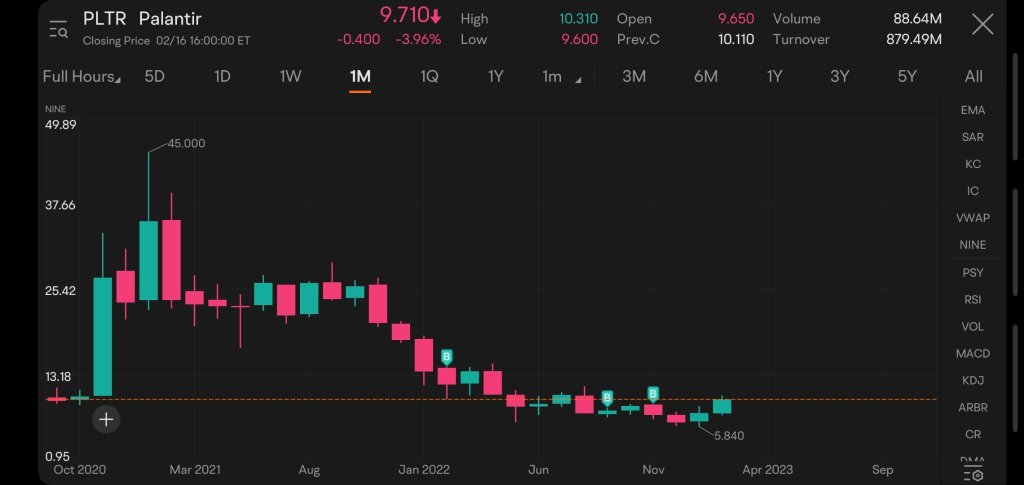Click the -3.96% change value
The image size is (1024, 485).
(418, 39)
